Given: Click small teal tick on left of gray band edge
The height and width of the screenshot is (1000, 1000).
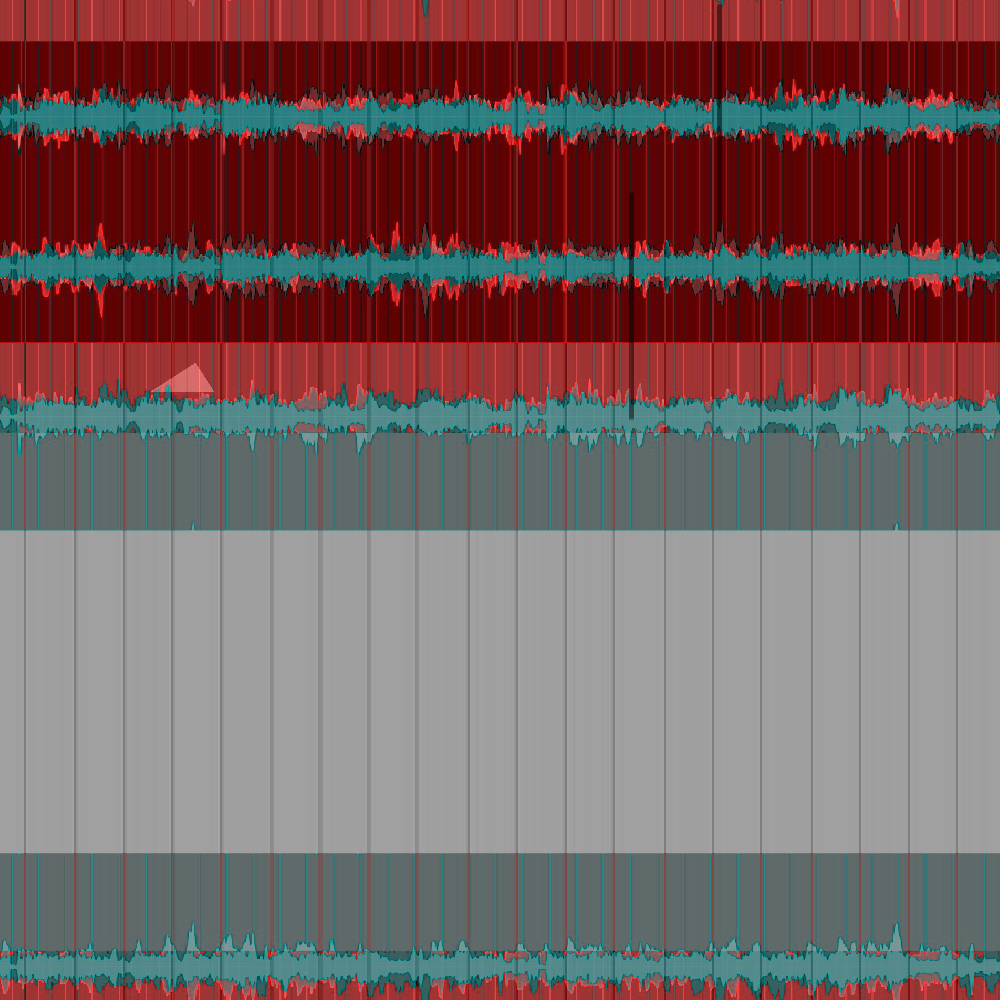Looking at the screenshot, I should [x=193, y=526].
